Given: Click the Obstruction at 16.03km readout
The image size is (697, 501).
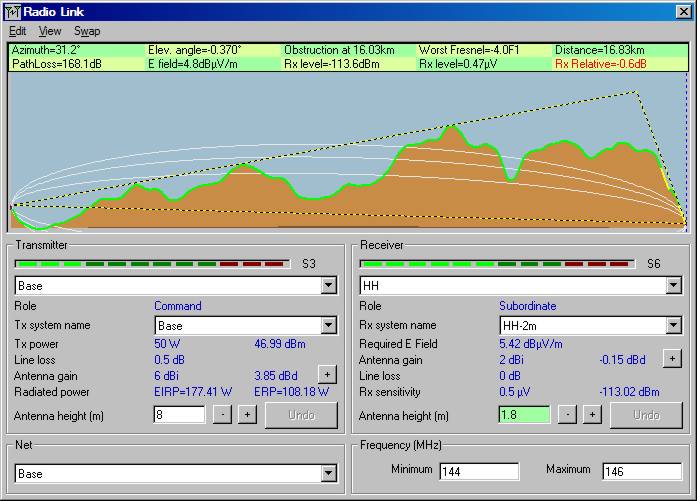Looking at the screenshot, I should pos(339,50).
